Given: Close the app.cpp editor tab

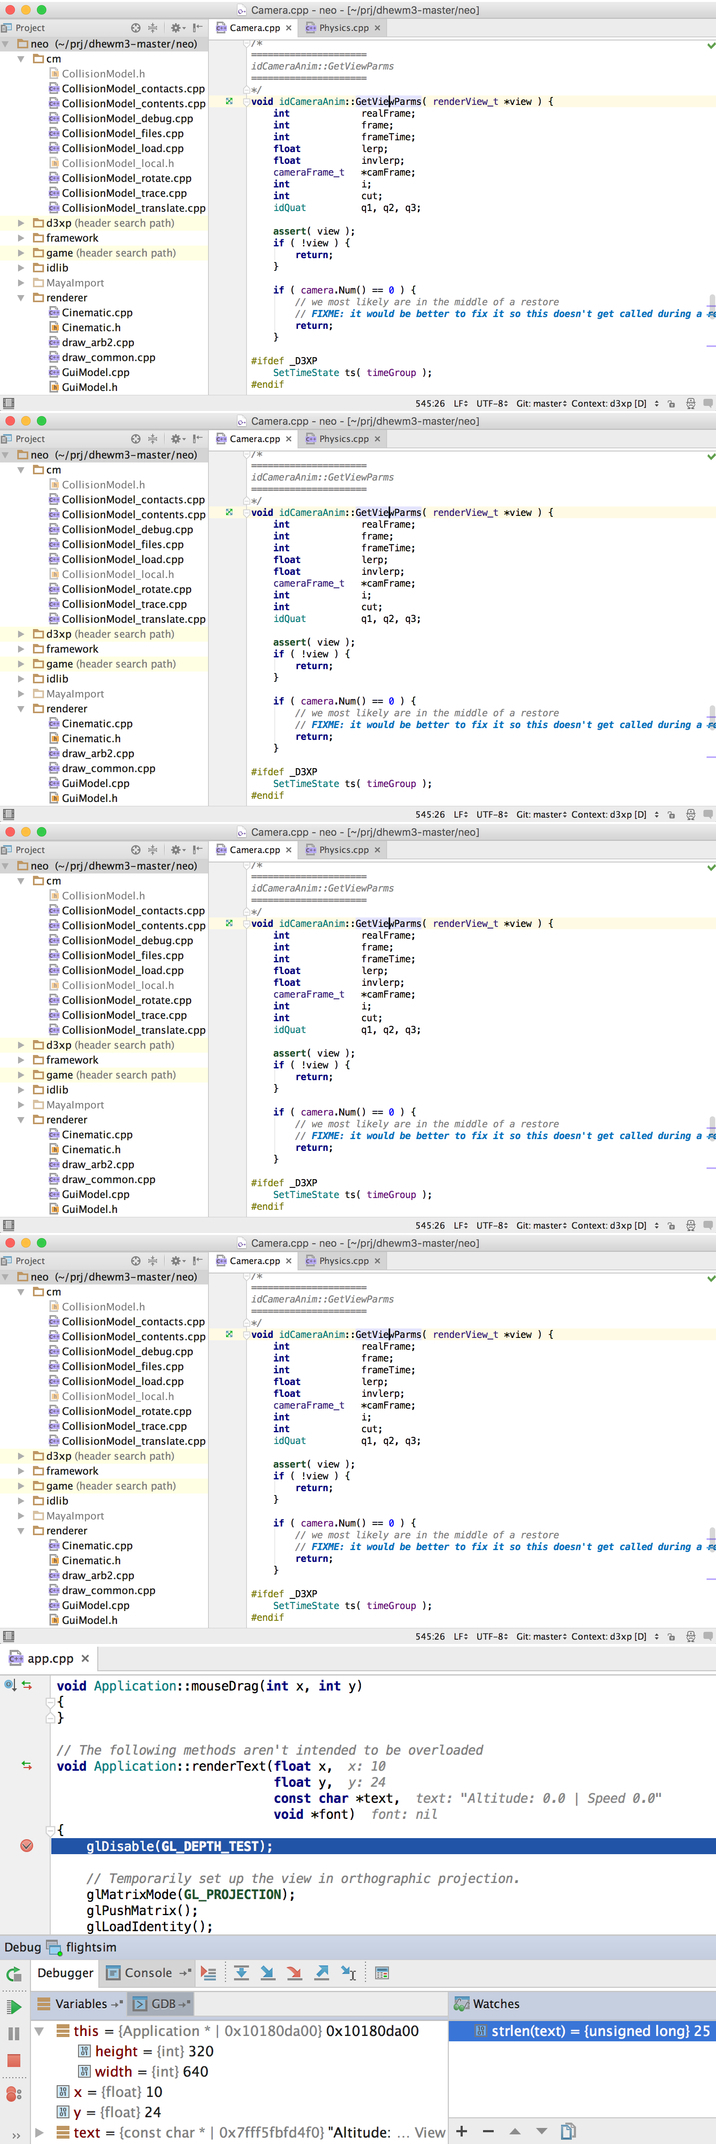Looking at the screenshot, I should click(x=85, y=1658).
